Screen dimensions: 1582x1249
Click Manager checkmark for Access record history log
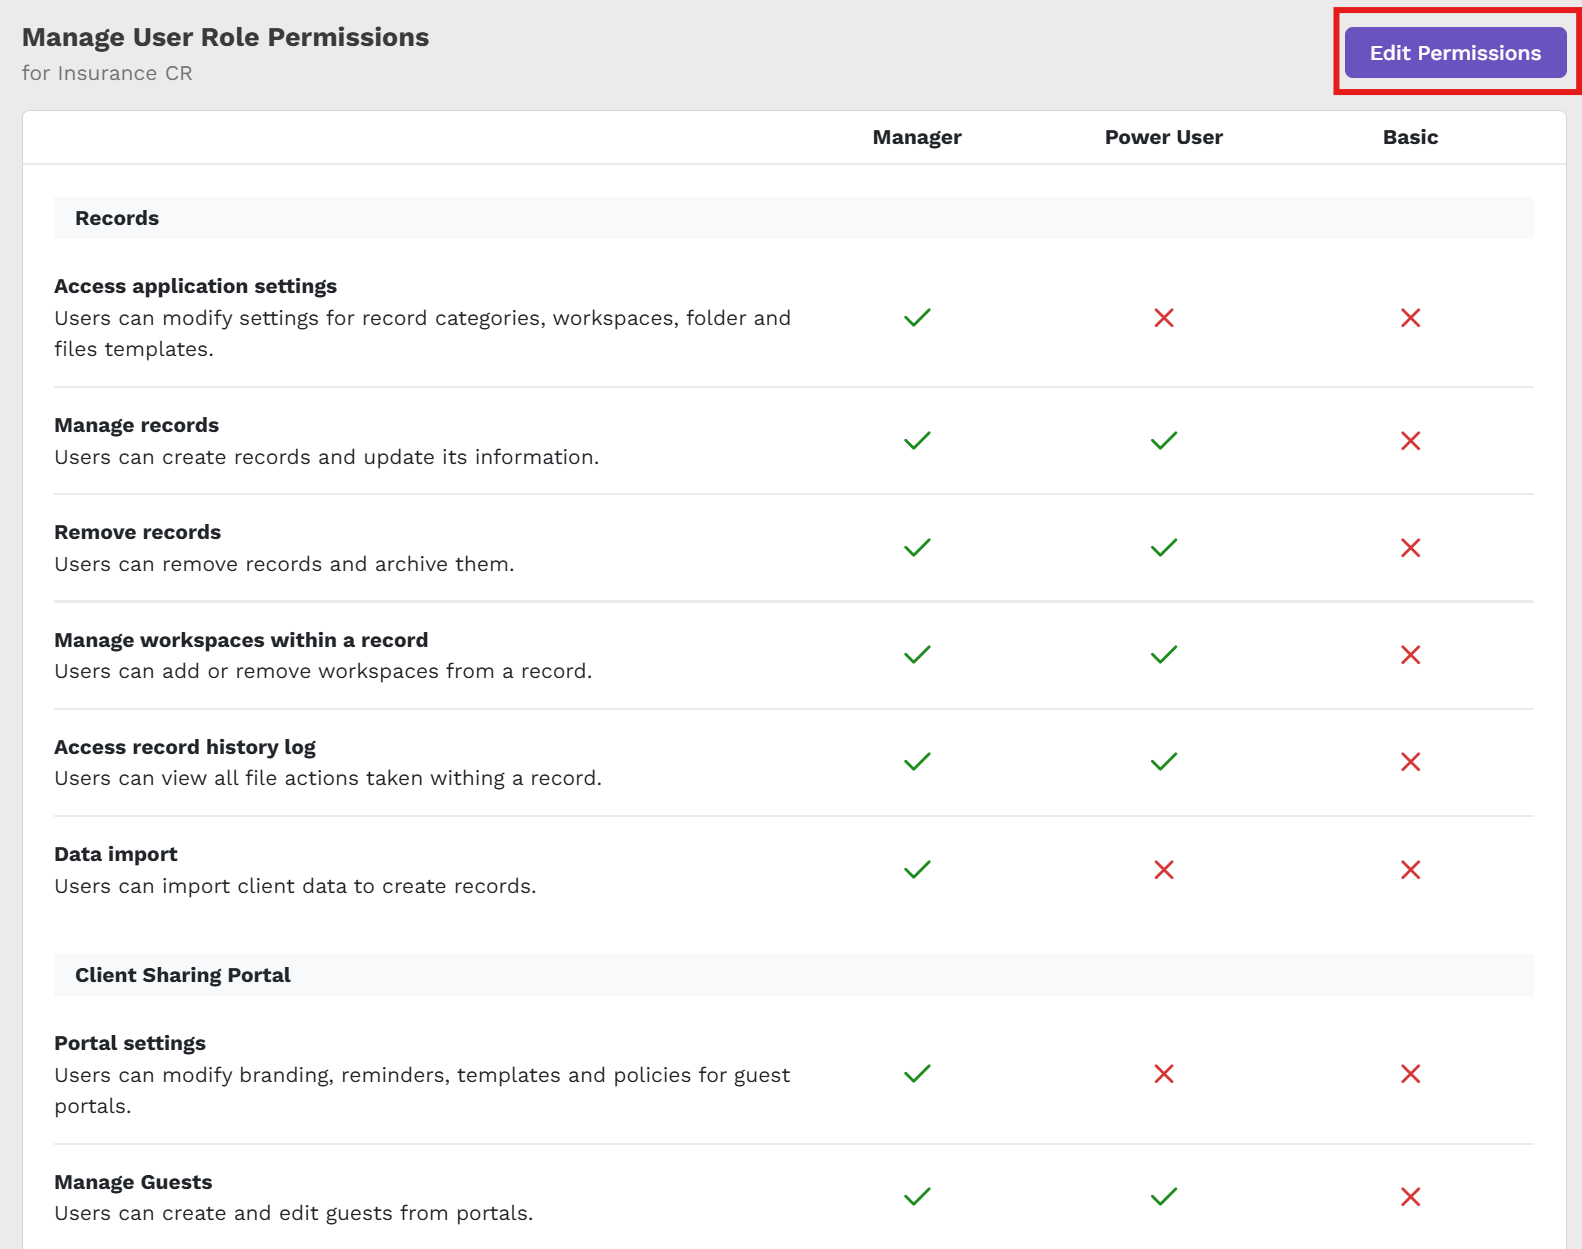(917, 762)
